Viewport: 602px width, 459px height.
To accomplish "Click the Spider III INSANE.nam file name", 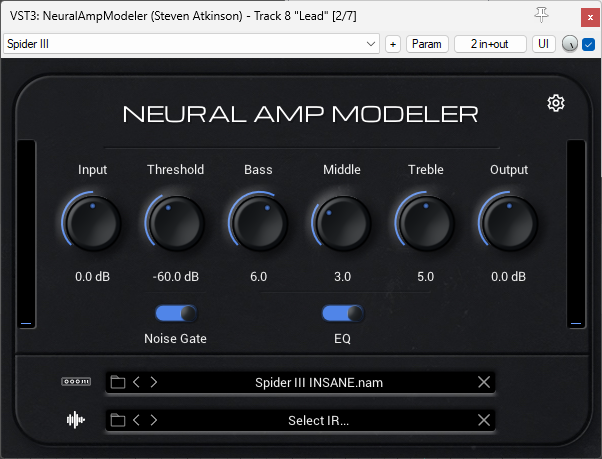I will click(319, 383).
